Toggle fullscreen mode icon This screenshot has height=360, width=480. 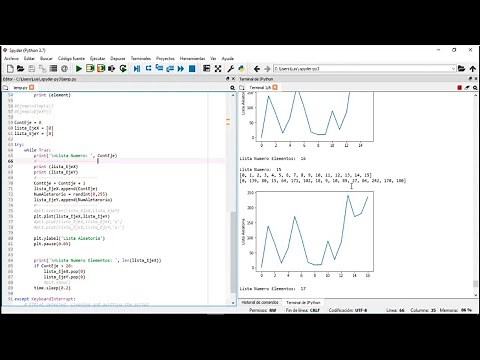tap(218, 69)
